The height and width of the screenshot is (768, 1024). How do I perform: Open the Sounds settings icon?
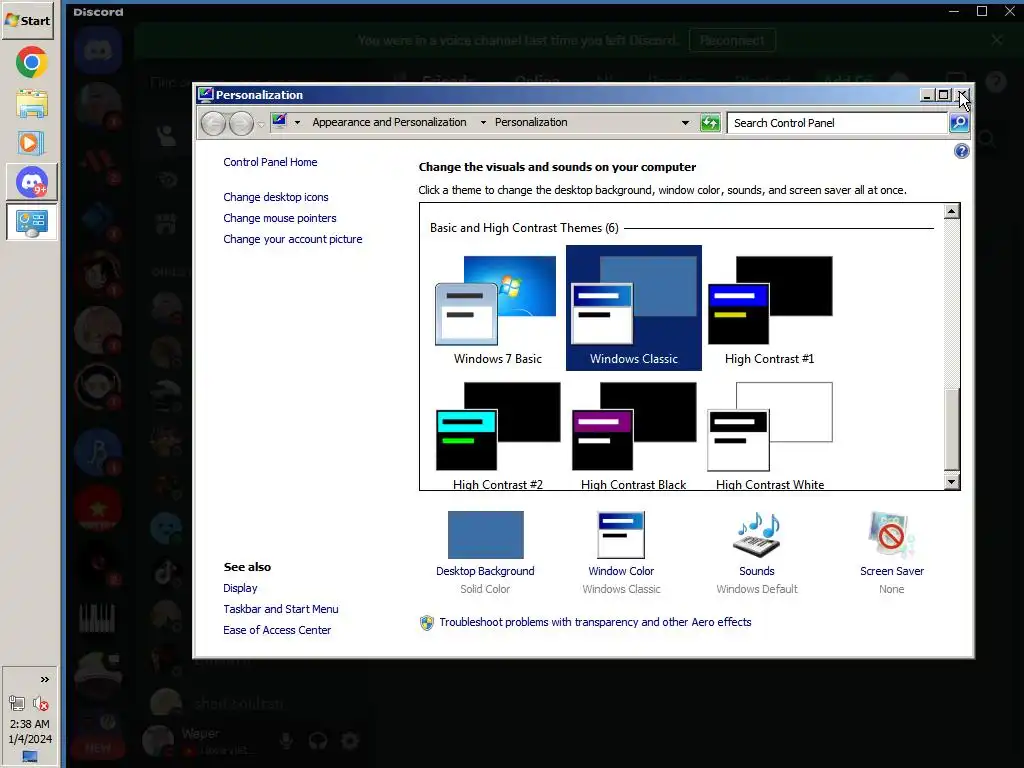pyautogui.click(x=757, y=535)
